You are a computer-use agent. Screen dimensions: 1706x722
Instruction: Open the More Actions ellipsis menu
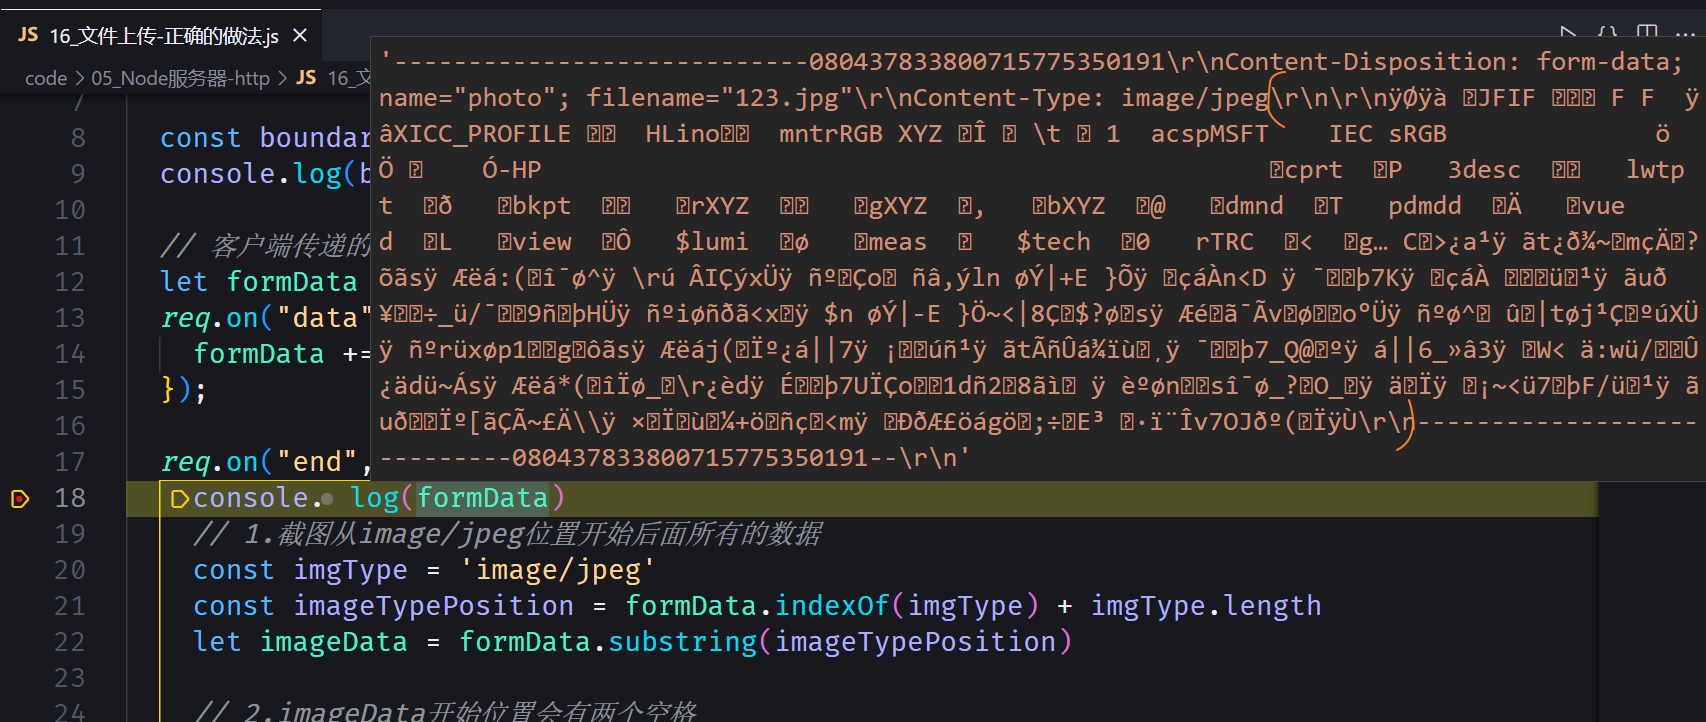[1687, 33]
